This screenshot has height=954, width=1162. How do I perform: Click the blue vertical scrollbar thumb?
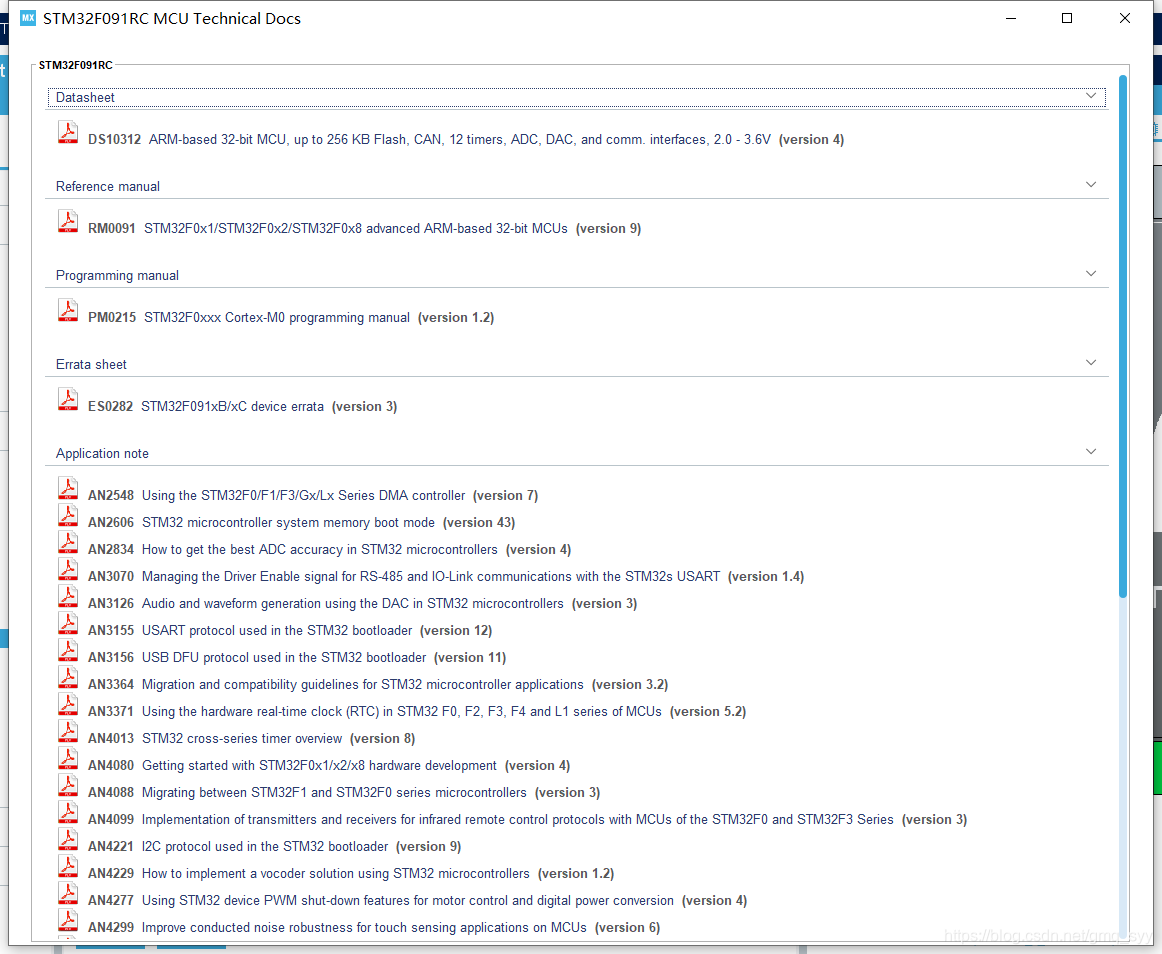(1123, 336)
